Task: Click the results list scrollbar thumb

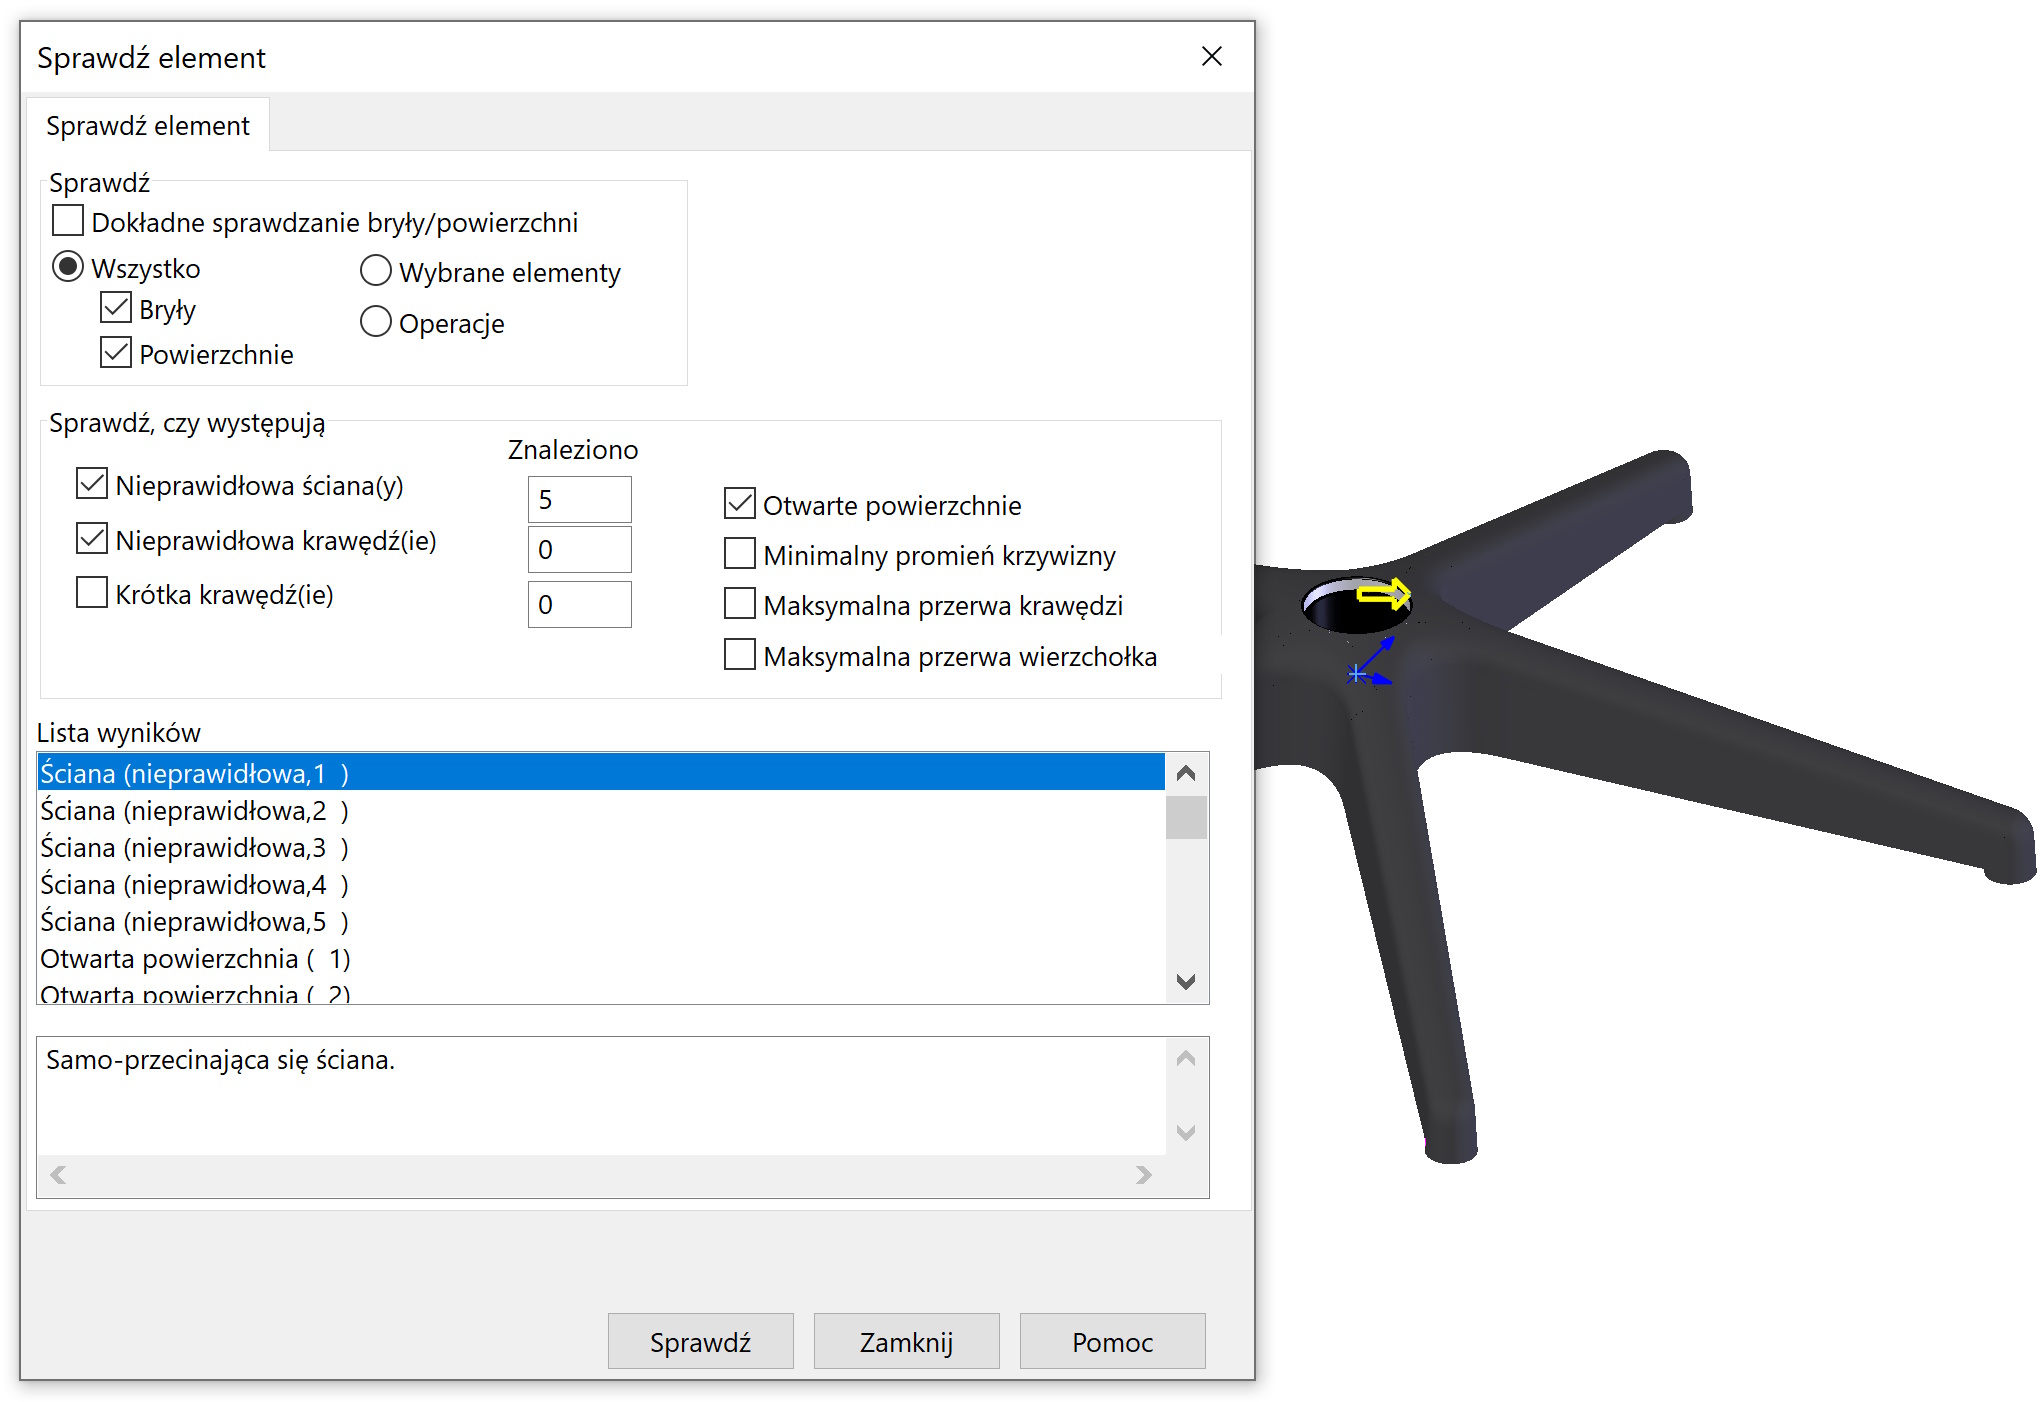Action: (x=1186, y=817)
